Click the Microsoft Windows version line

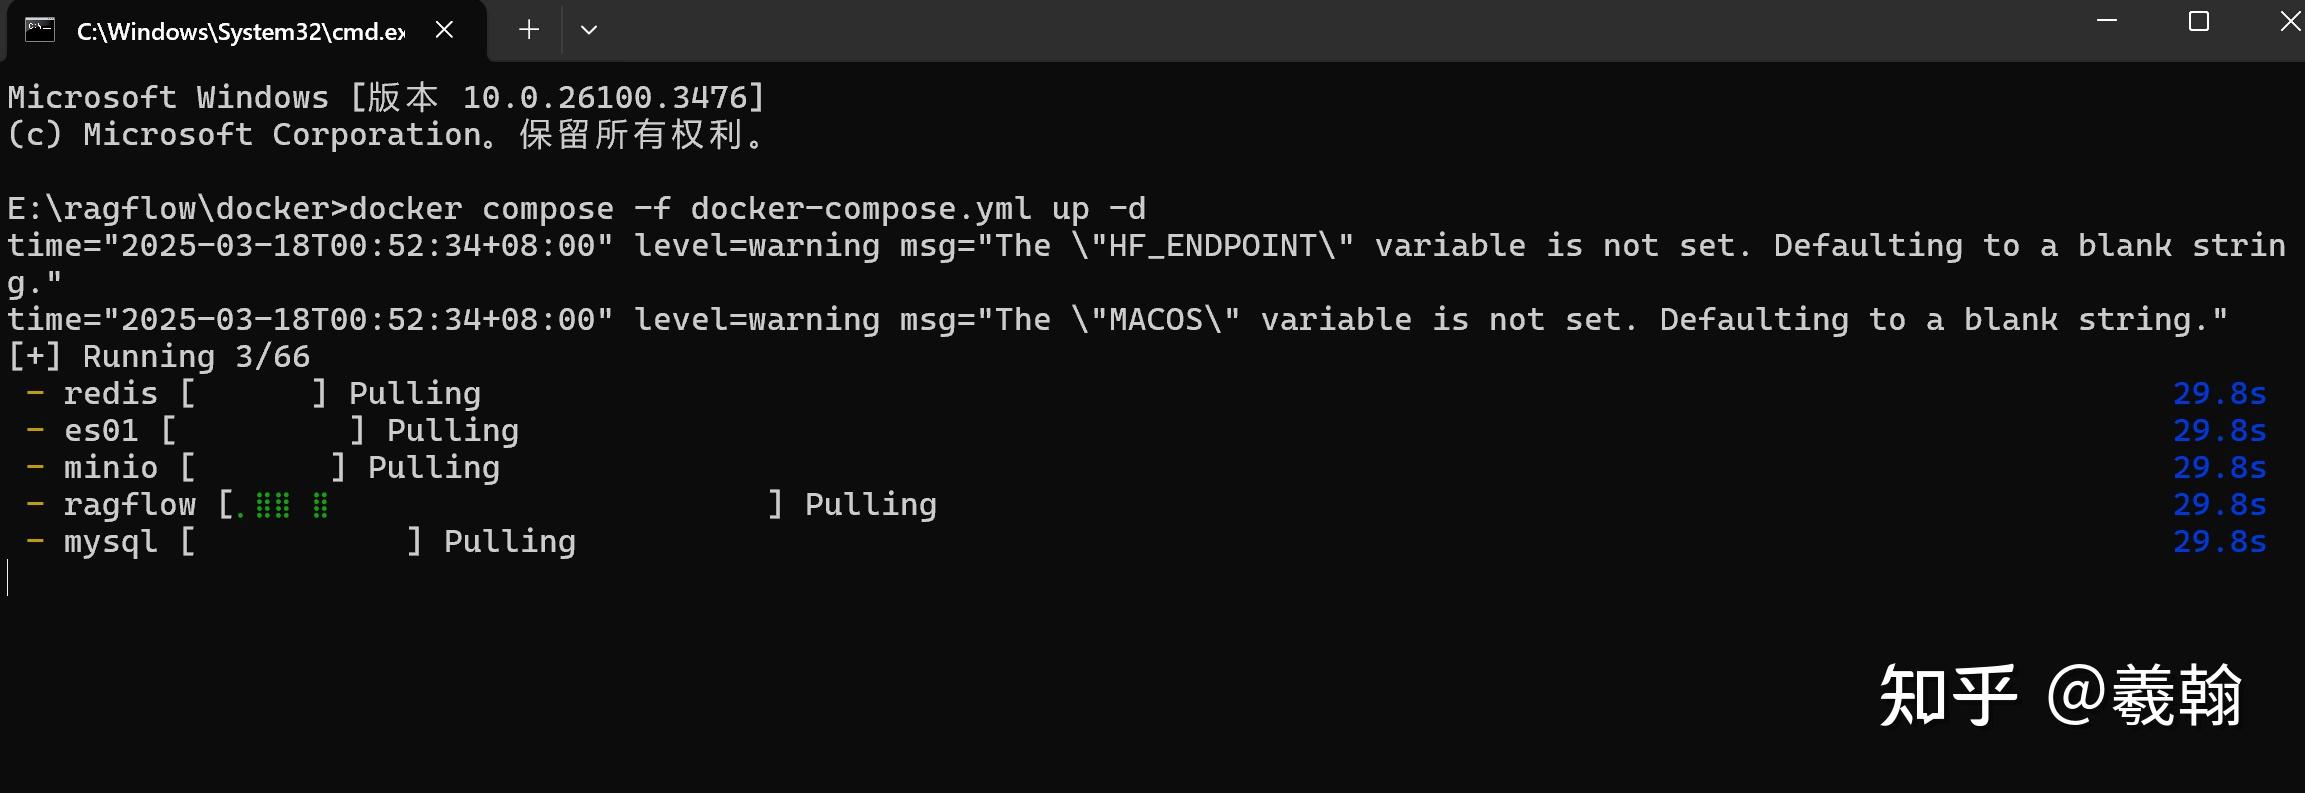tap(386, 98)
